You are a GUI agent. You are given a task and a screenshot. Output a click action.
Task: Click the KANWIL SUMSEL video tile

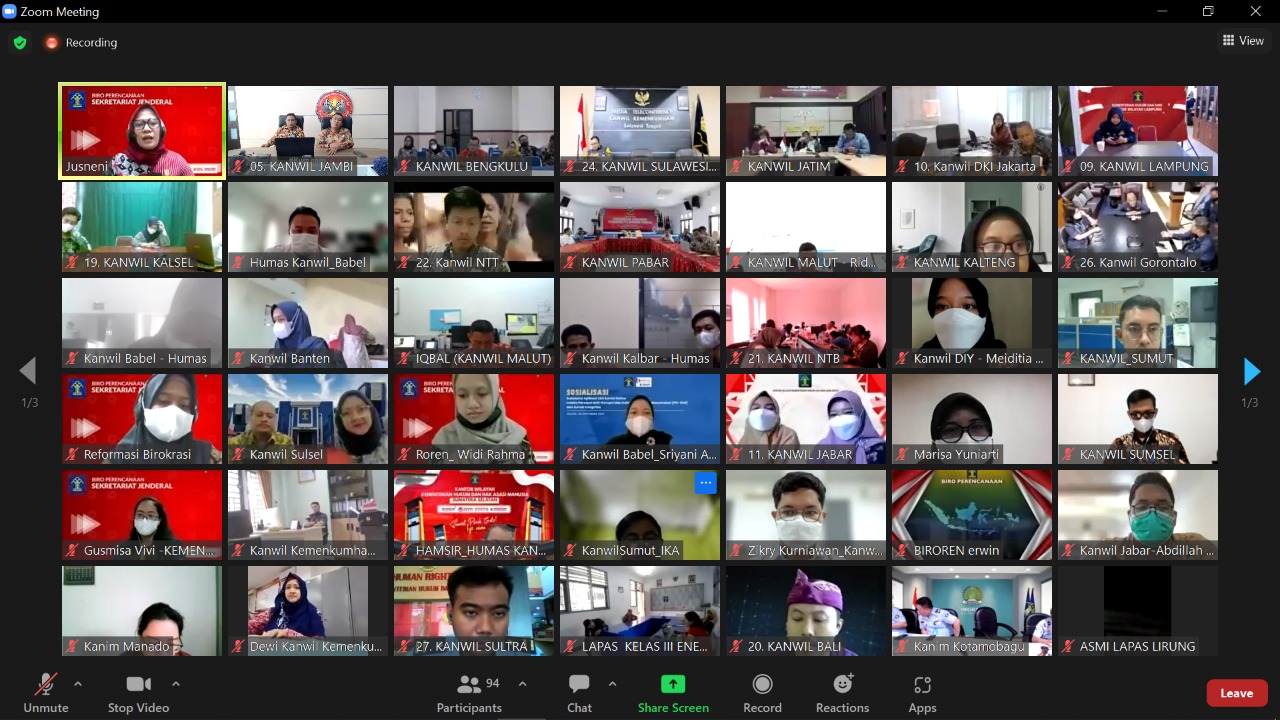[1138, 419]
